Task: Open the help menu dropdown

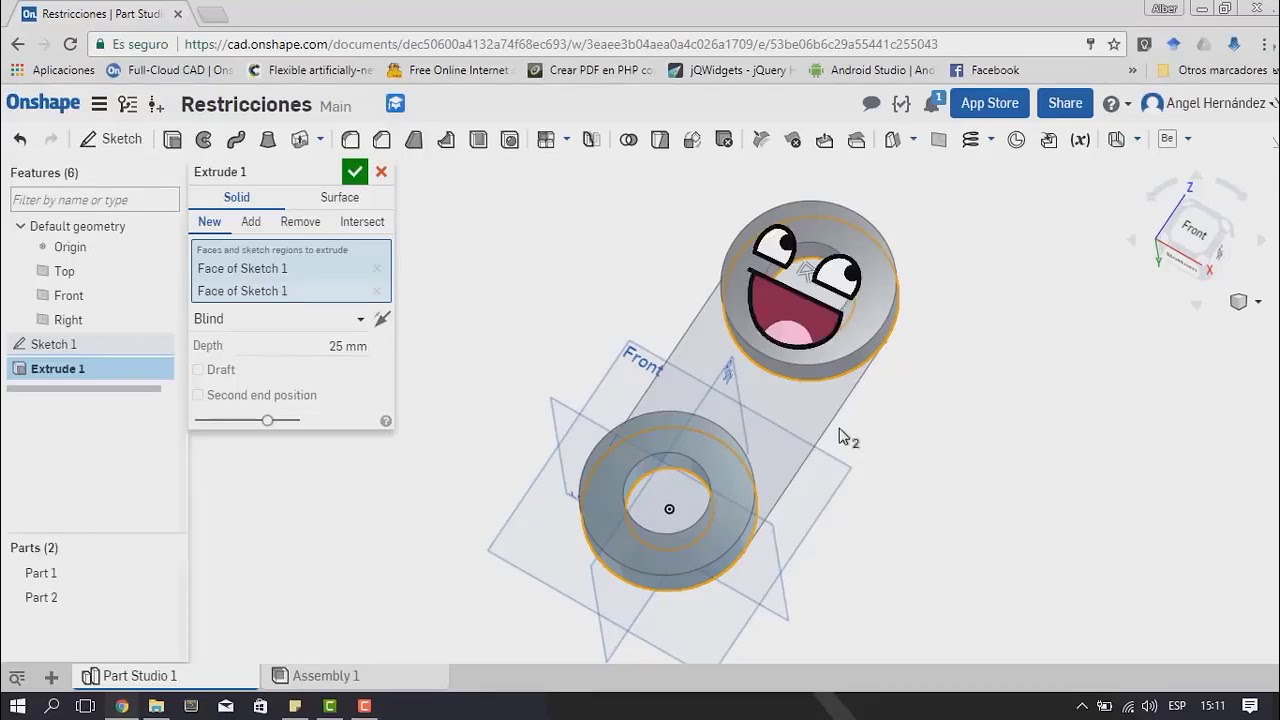Action: click(1117, 104)
